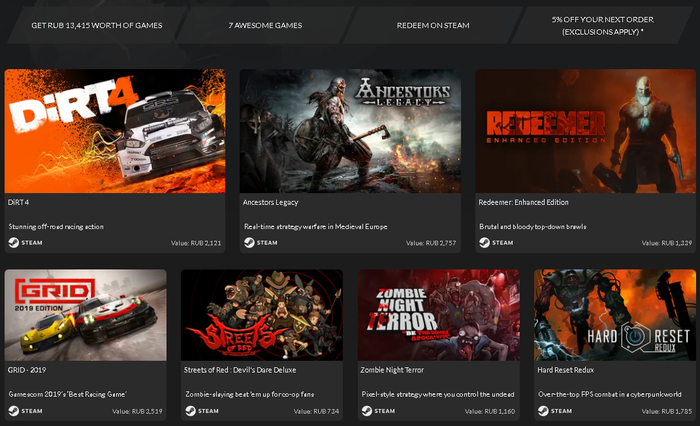Screen dimensions: 700x426
Task: Click the Steam icon on Zombie Night Terror card
Action: coord(367,411)
